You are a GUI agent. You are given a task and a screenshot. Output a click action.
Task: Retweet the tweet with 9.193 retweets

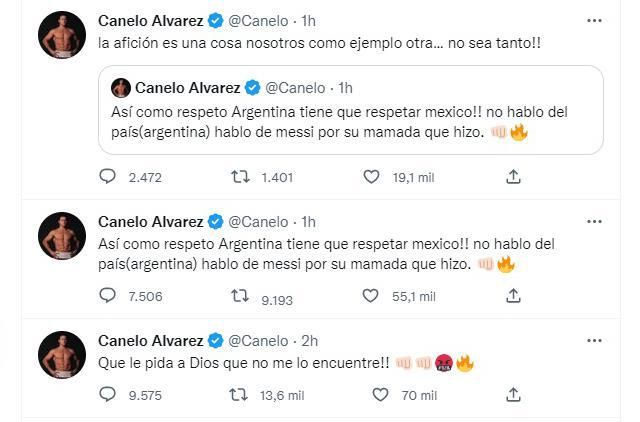239,295
